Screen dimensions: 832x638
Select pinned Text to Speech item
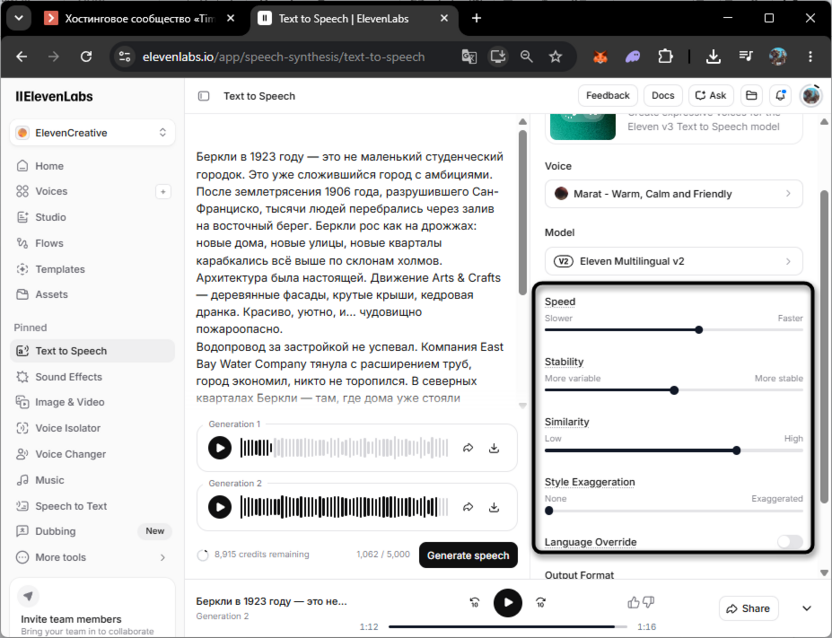tap(92, 351)
